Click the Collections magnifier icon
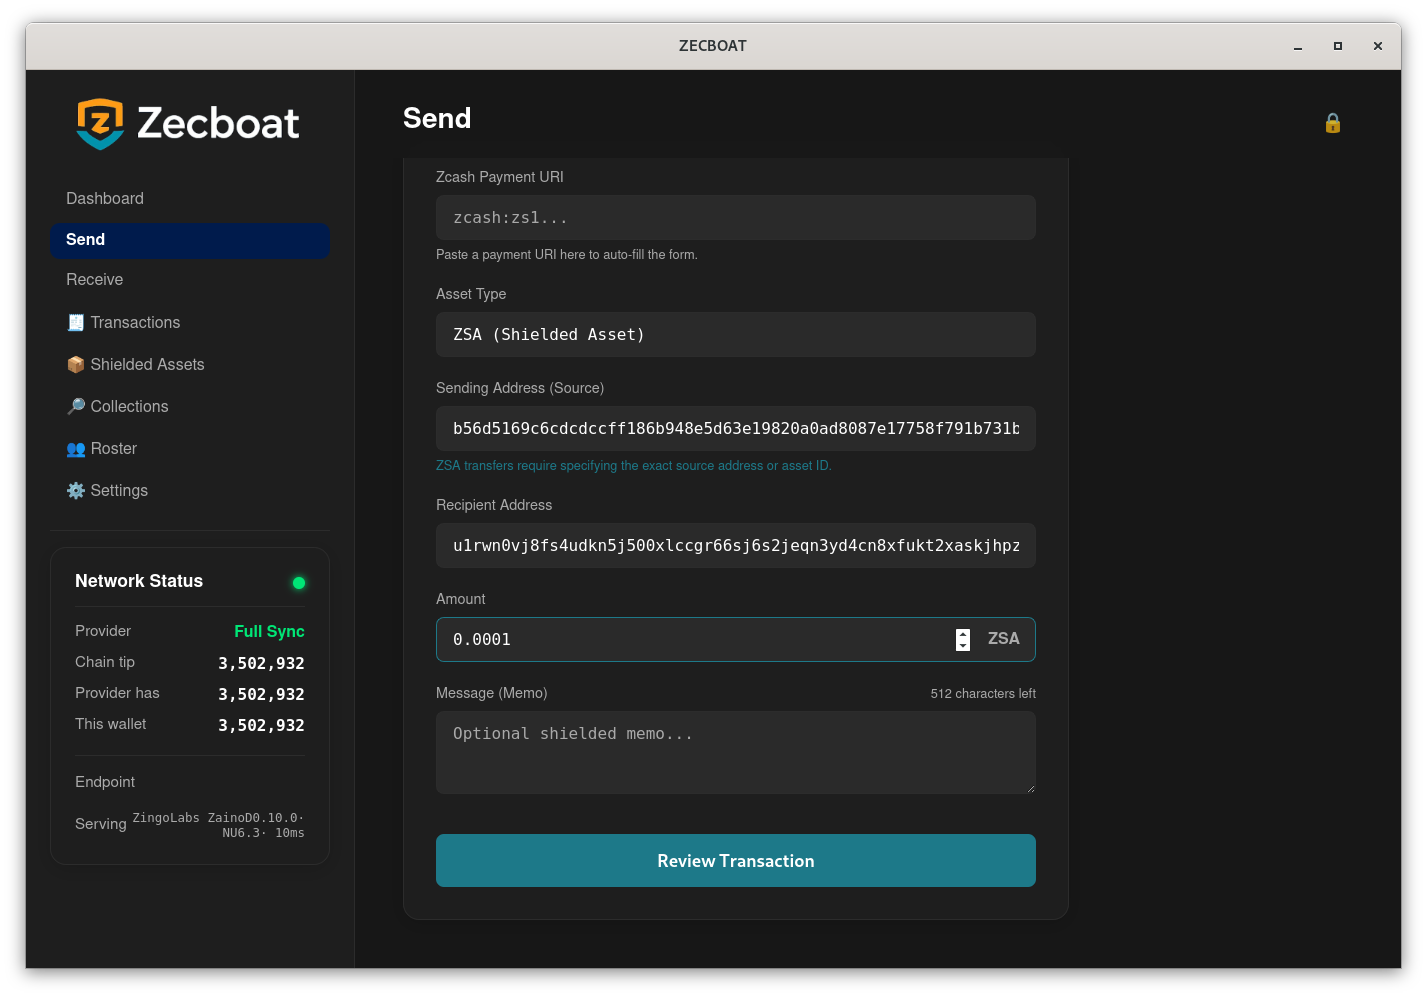This screenshot has height=997, width=1427. point(76,406)
